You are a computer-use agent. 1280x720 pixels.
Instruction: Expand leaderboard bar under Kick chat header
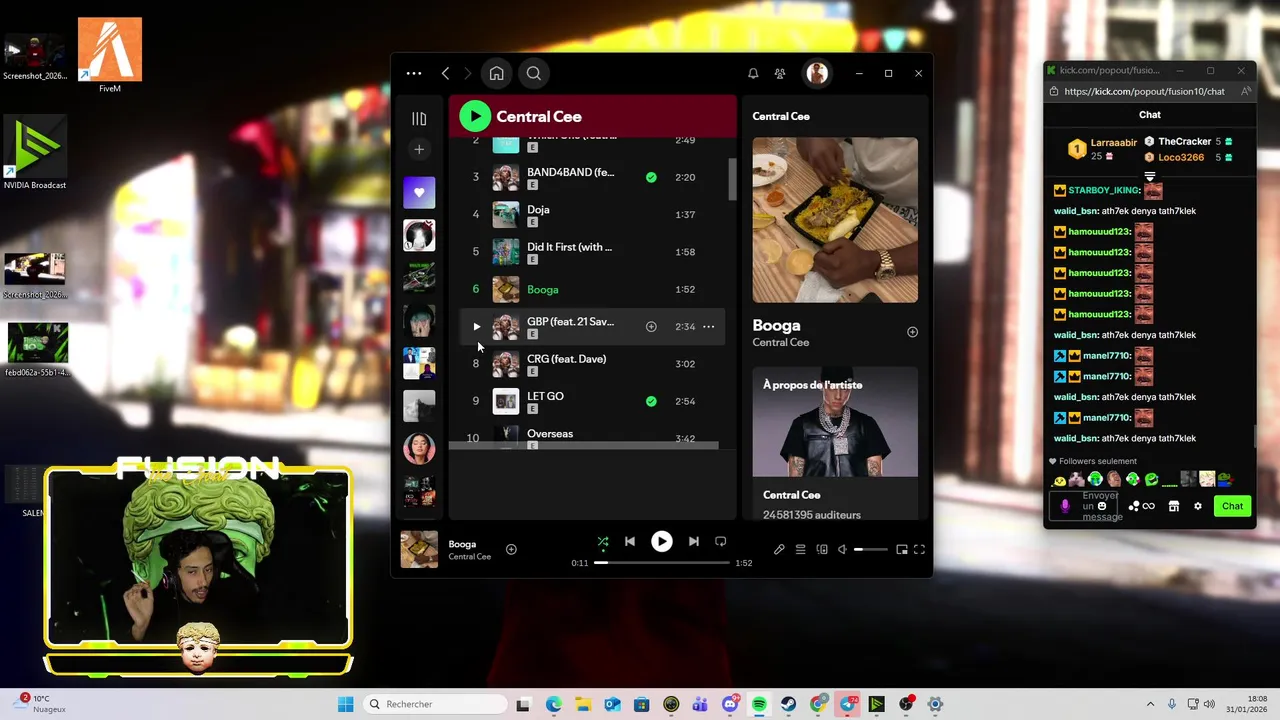click(x=1150, y=176)
